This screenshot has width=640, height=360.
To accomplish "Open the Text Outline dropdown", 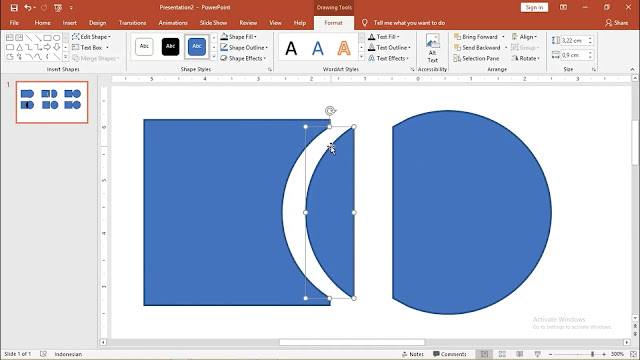I will coord(389,47).
